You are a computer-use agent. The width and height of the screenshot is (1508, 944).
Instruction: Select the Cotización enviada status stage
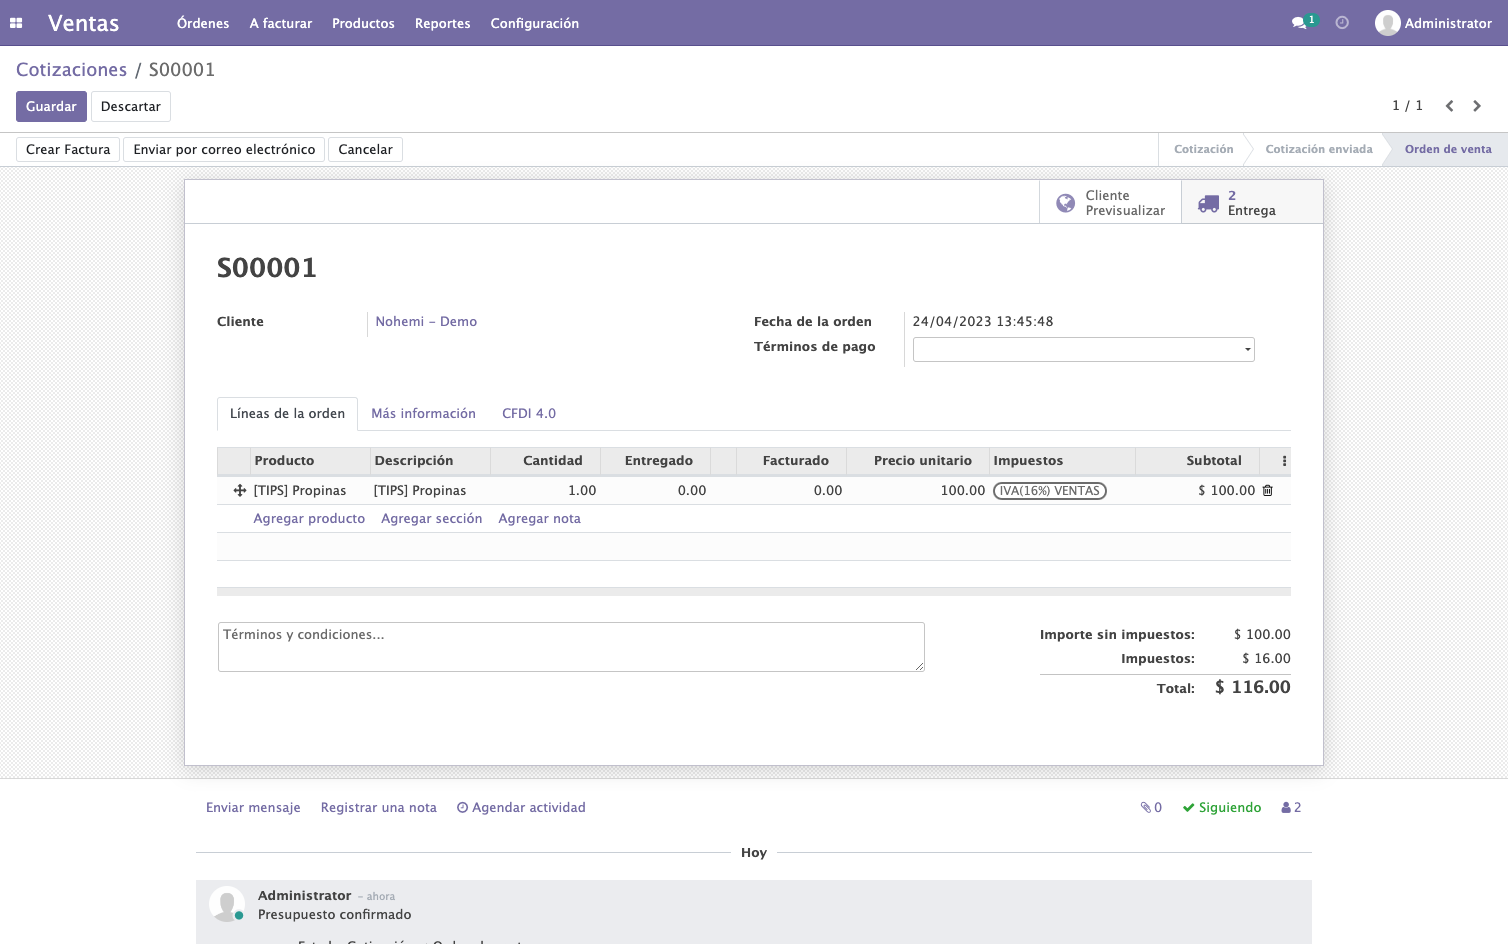(1319, 150)
